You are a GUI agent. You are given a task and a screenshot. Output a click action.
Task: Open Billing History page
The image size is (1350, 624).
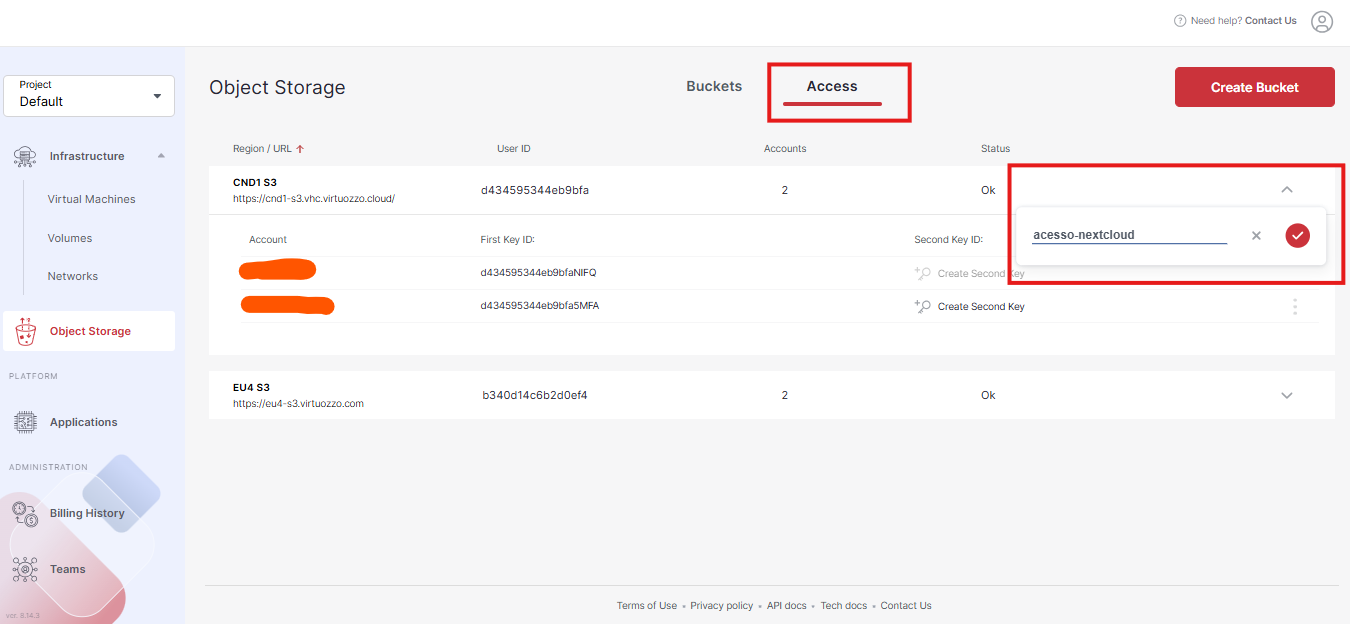coord(87,513)
